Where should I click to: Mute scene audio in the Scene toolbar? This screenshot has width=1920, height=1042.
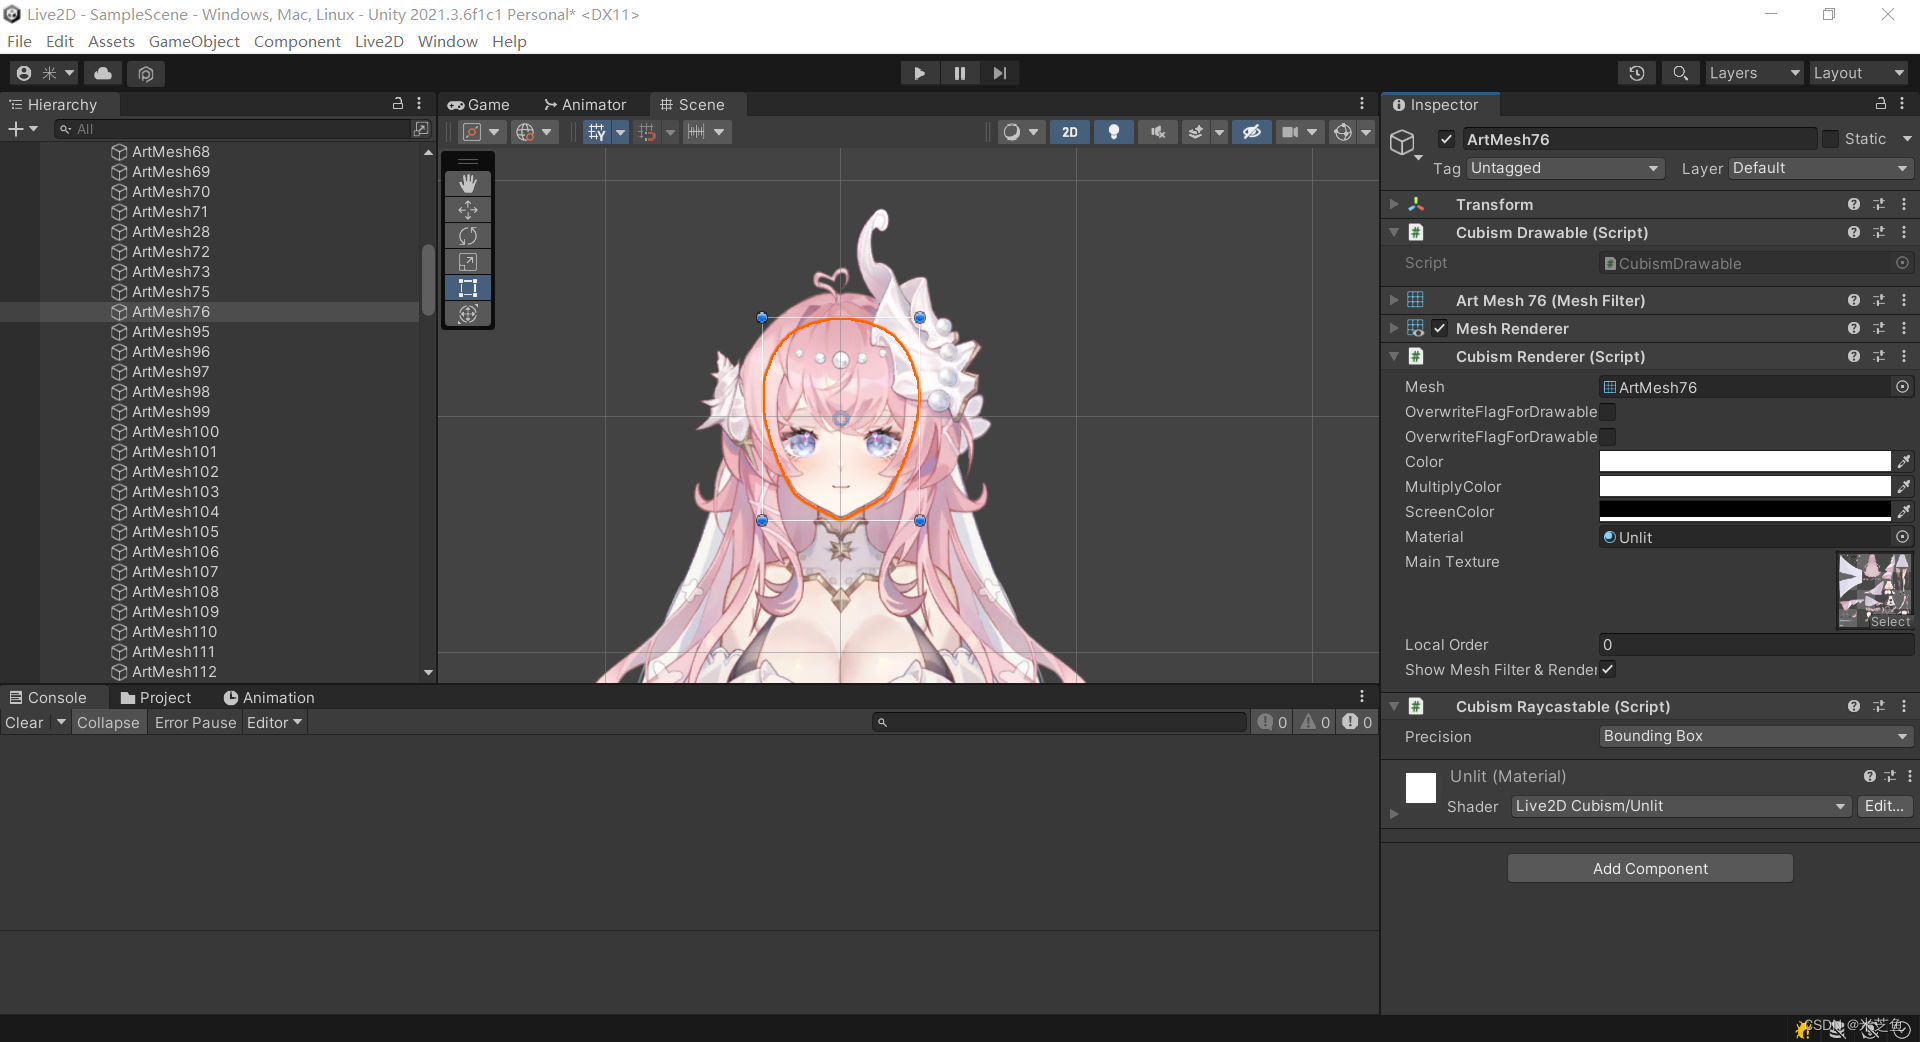click(x=1157, y=131)
